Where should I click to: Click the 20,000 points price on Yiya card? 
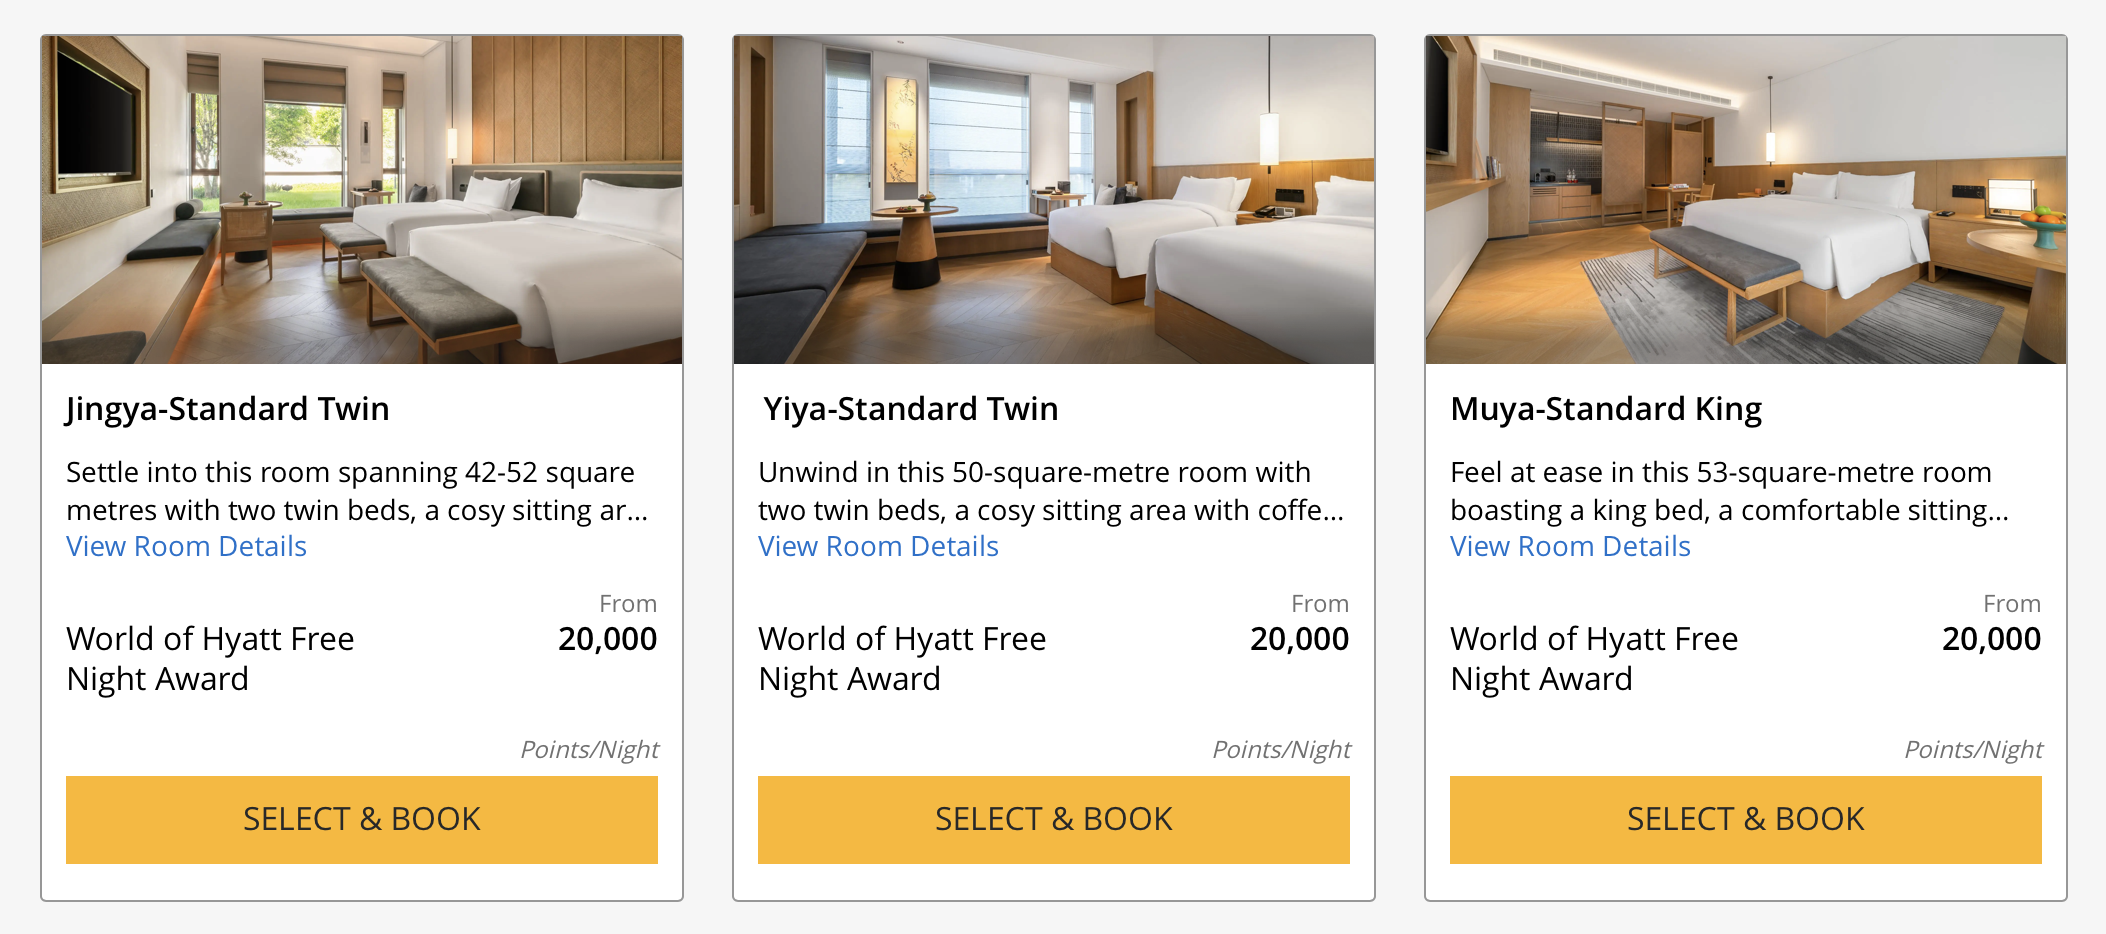click(x=1300, y=639)
